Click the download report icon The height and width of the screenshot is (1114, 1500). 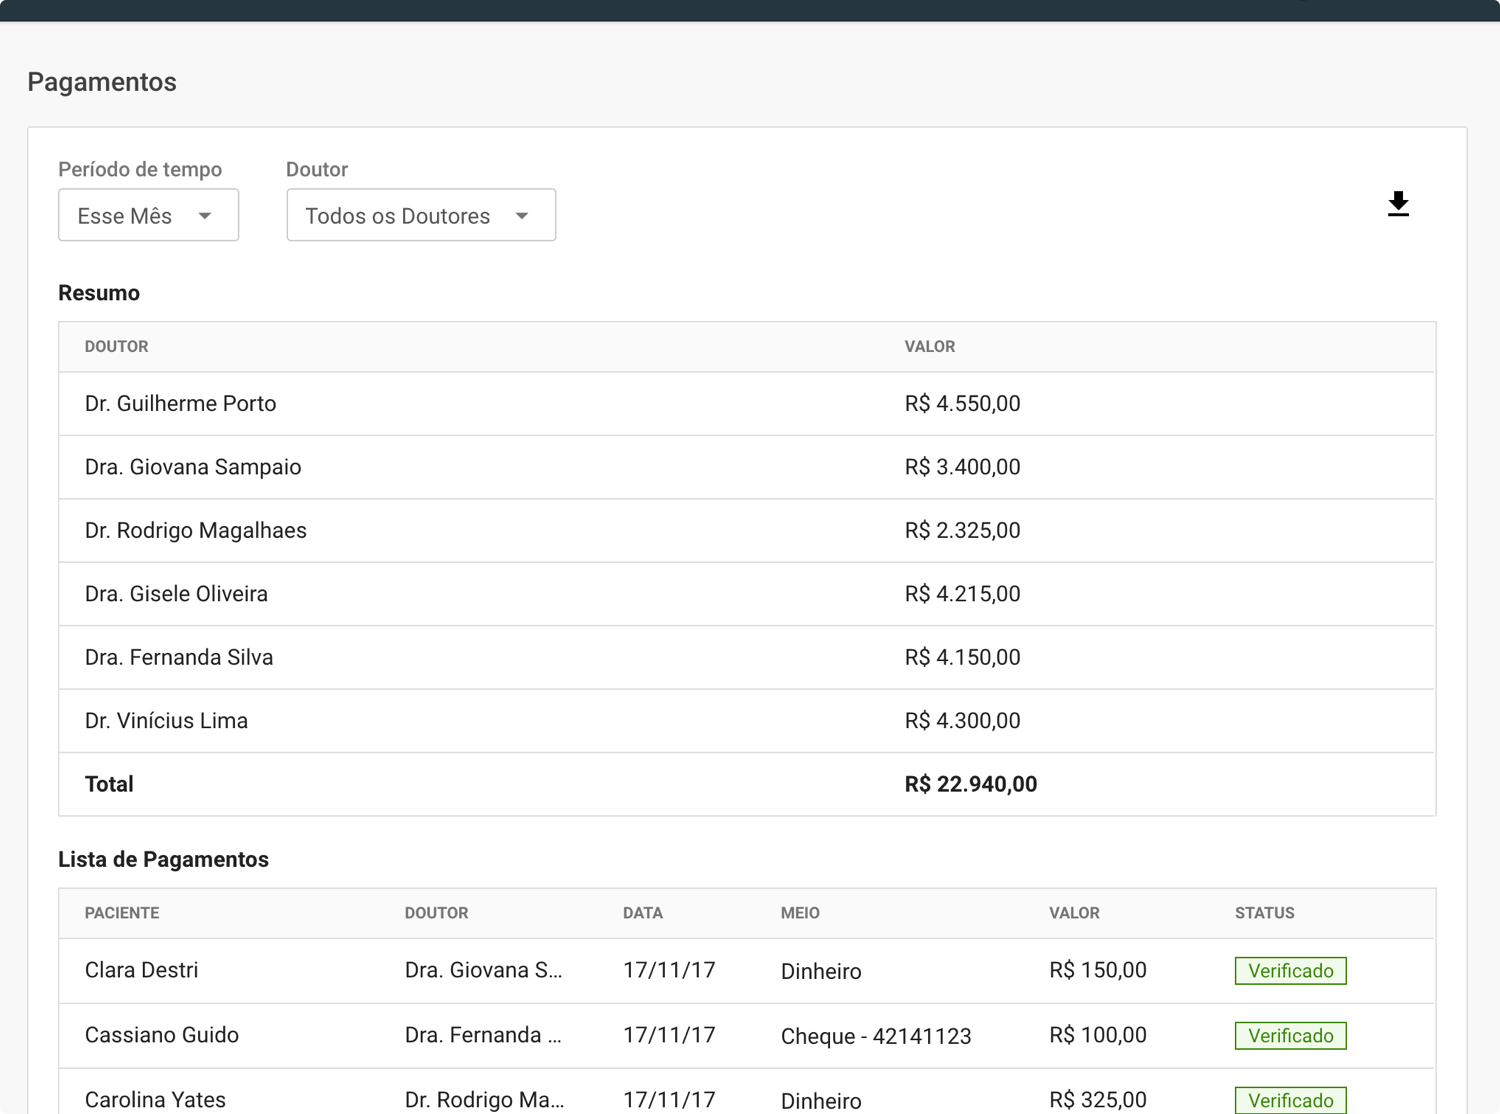pos(1398,204)
